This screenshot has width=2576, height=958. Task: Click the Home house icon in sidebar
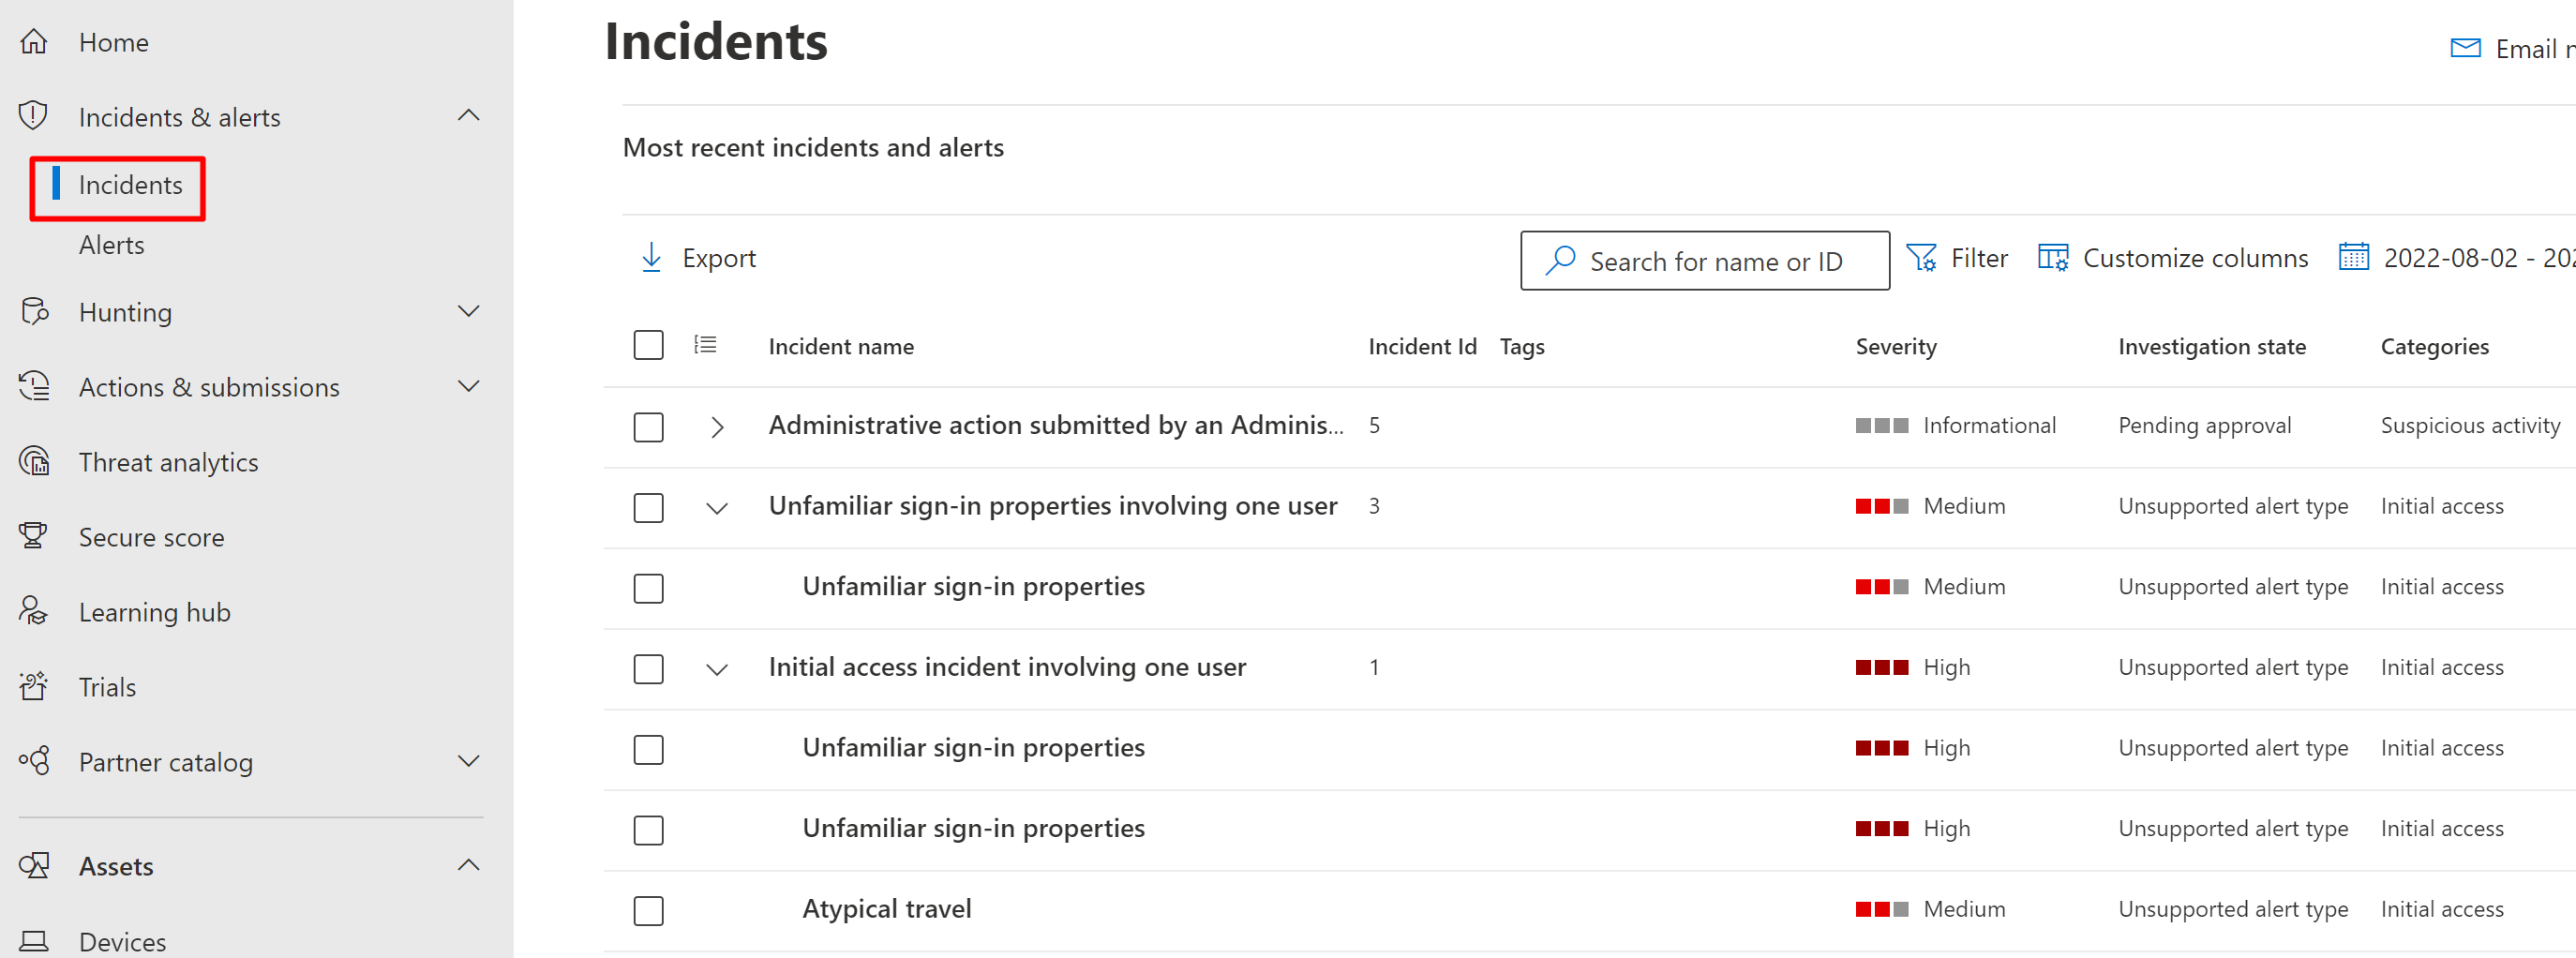click(34, 42)
